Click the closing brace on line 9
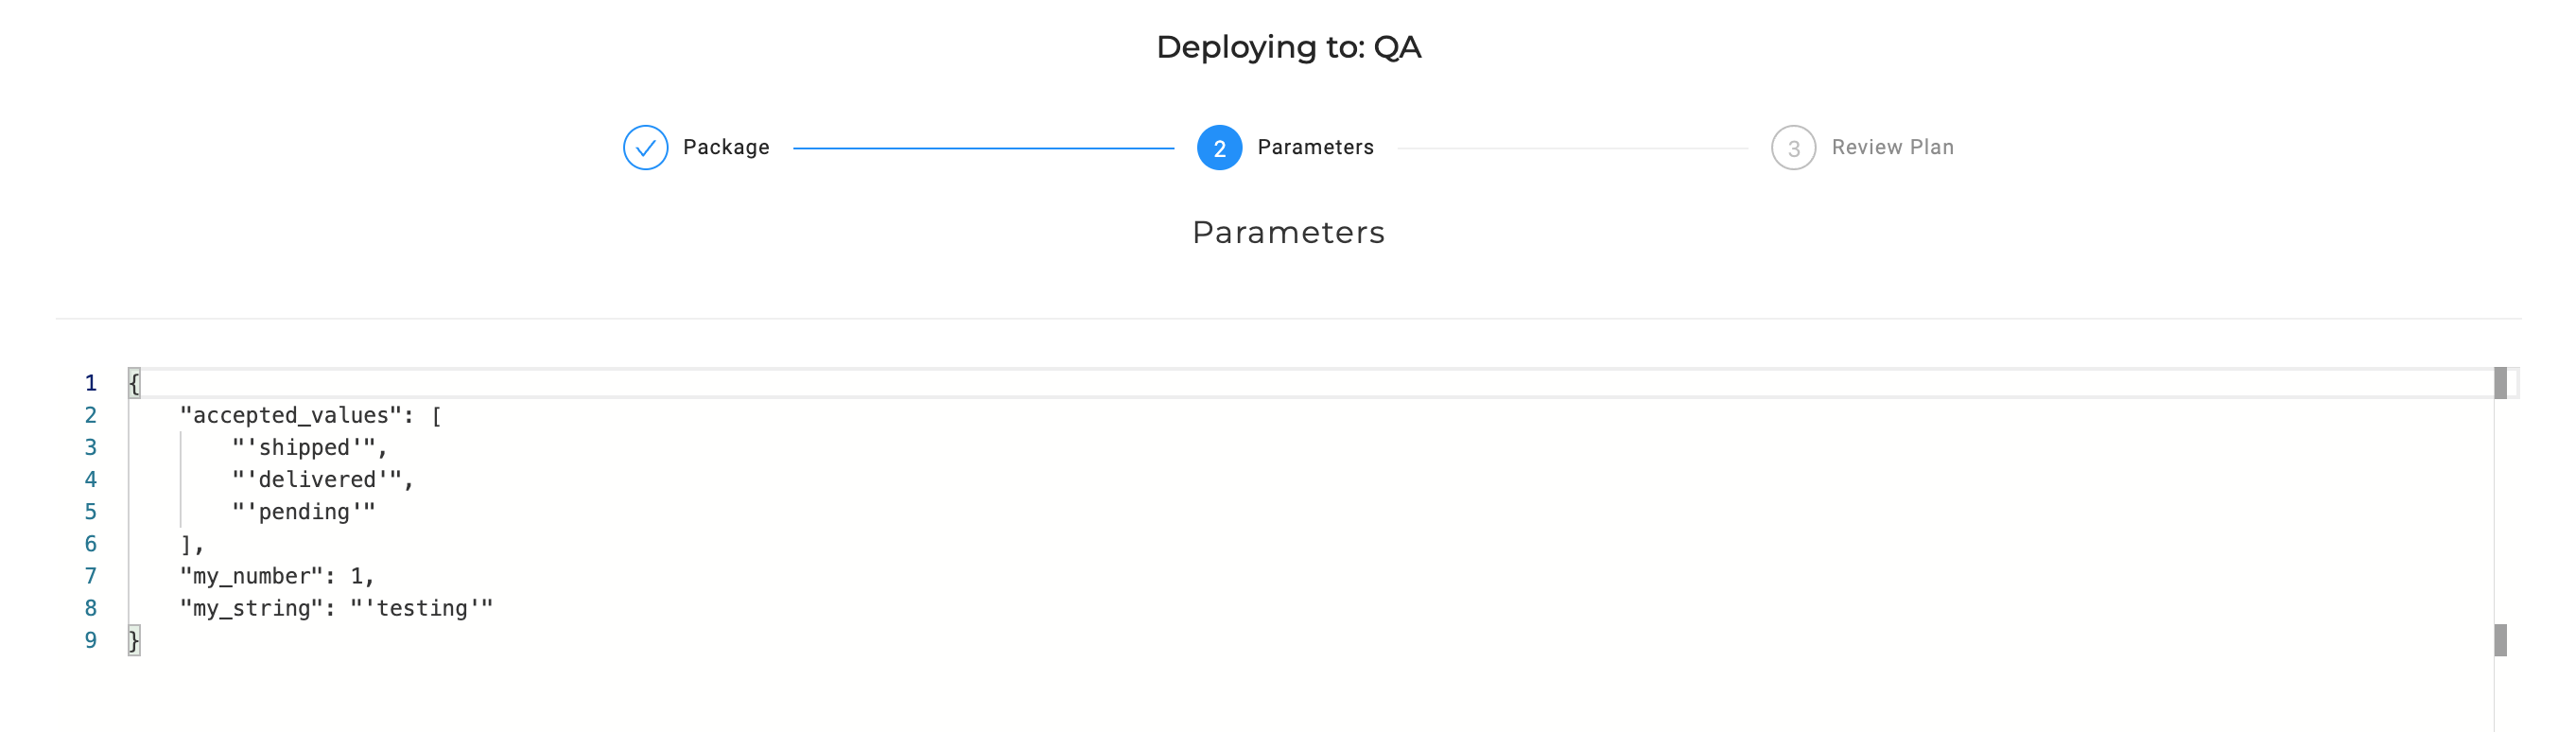 click(x=134, y=640)
